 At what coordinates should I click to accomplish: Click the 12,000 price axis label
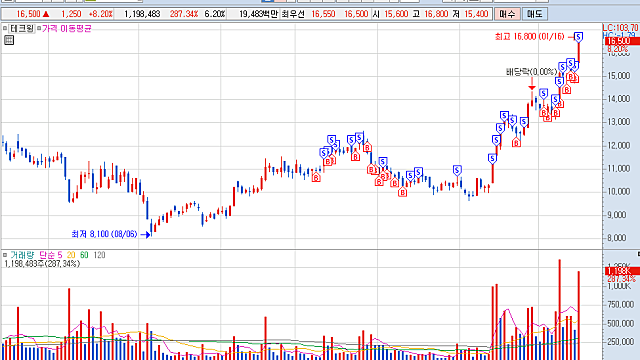618,146
